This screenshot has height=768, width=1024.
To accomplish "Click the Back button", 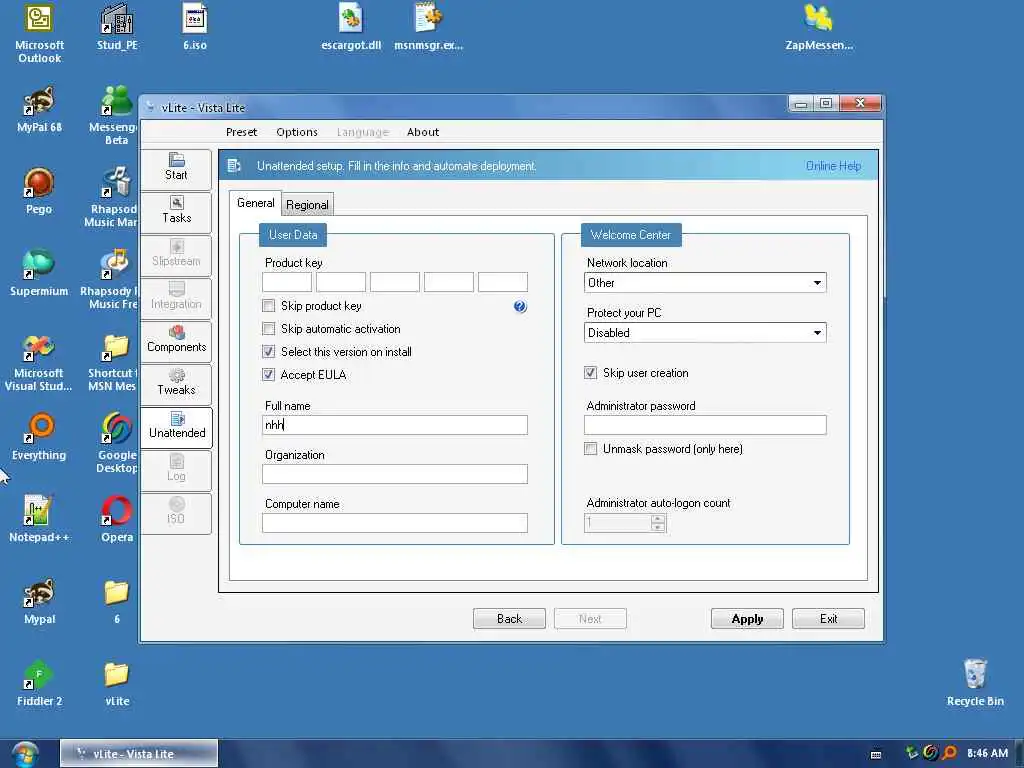I will 509,618.
